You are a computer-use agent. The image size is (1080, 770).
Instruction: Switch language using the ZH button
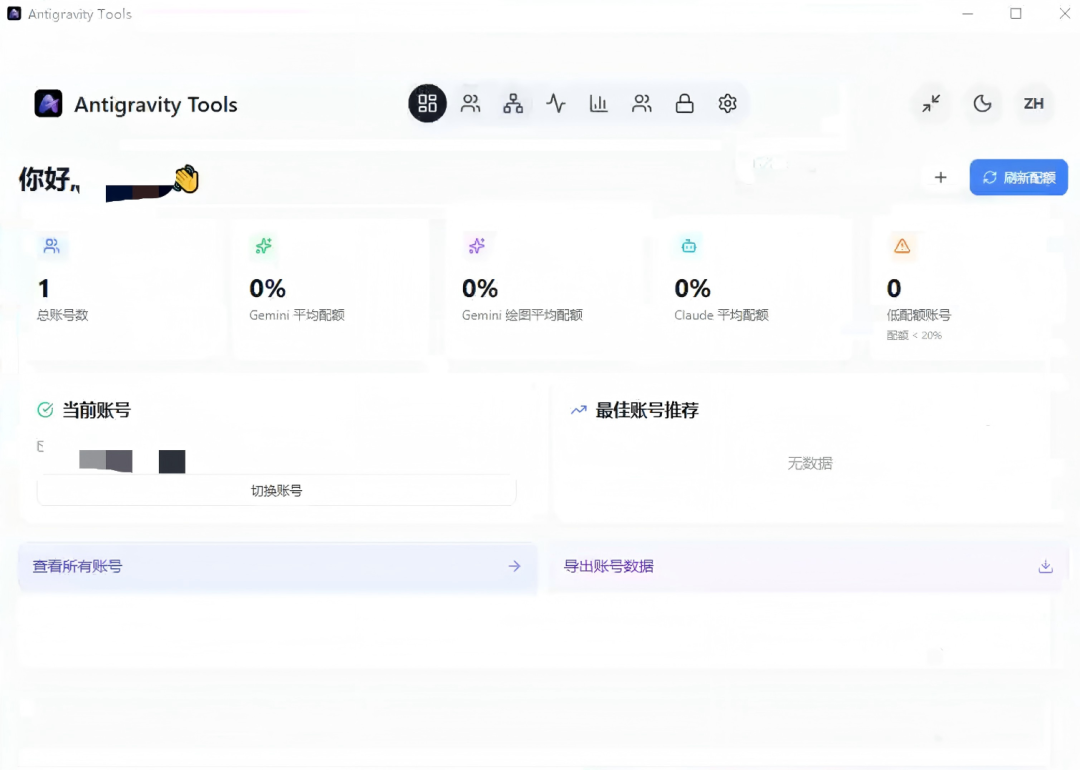click(1033, 103)
